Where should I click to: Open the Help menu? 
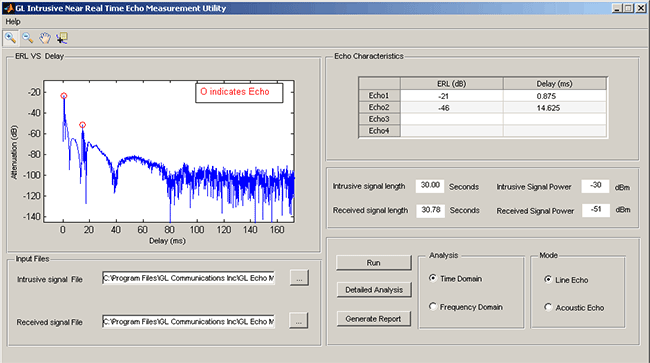13,22
